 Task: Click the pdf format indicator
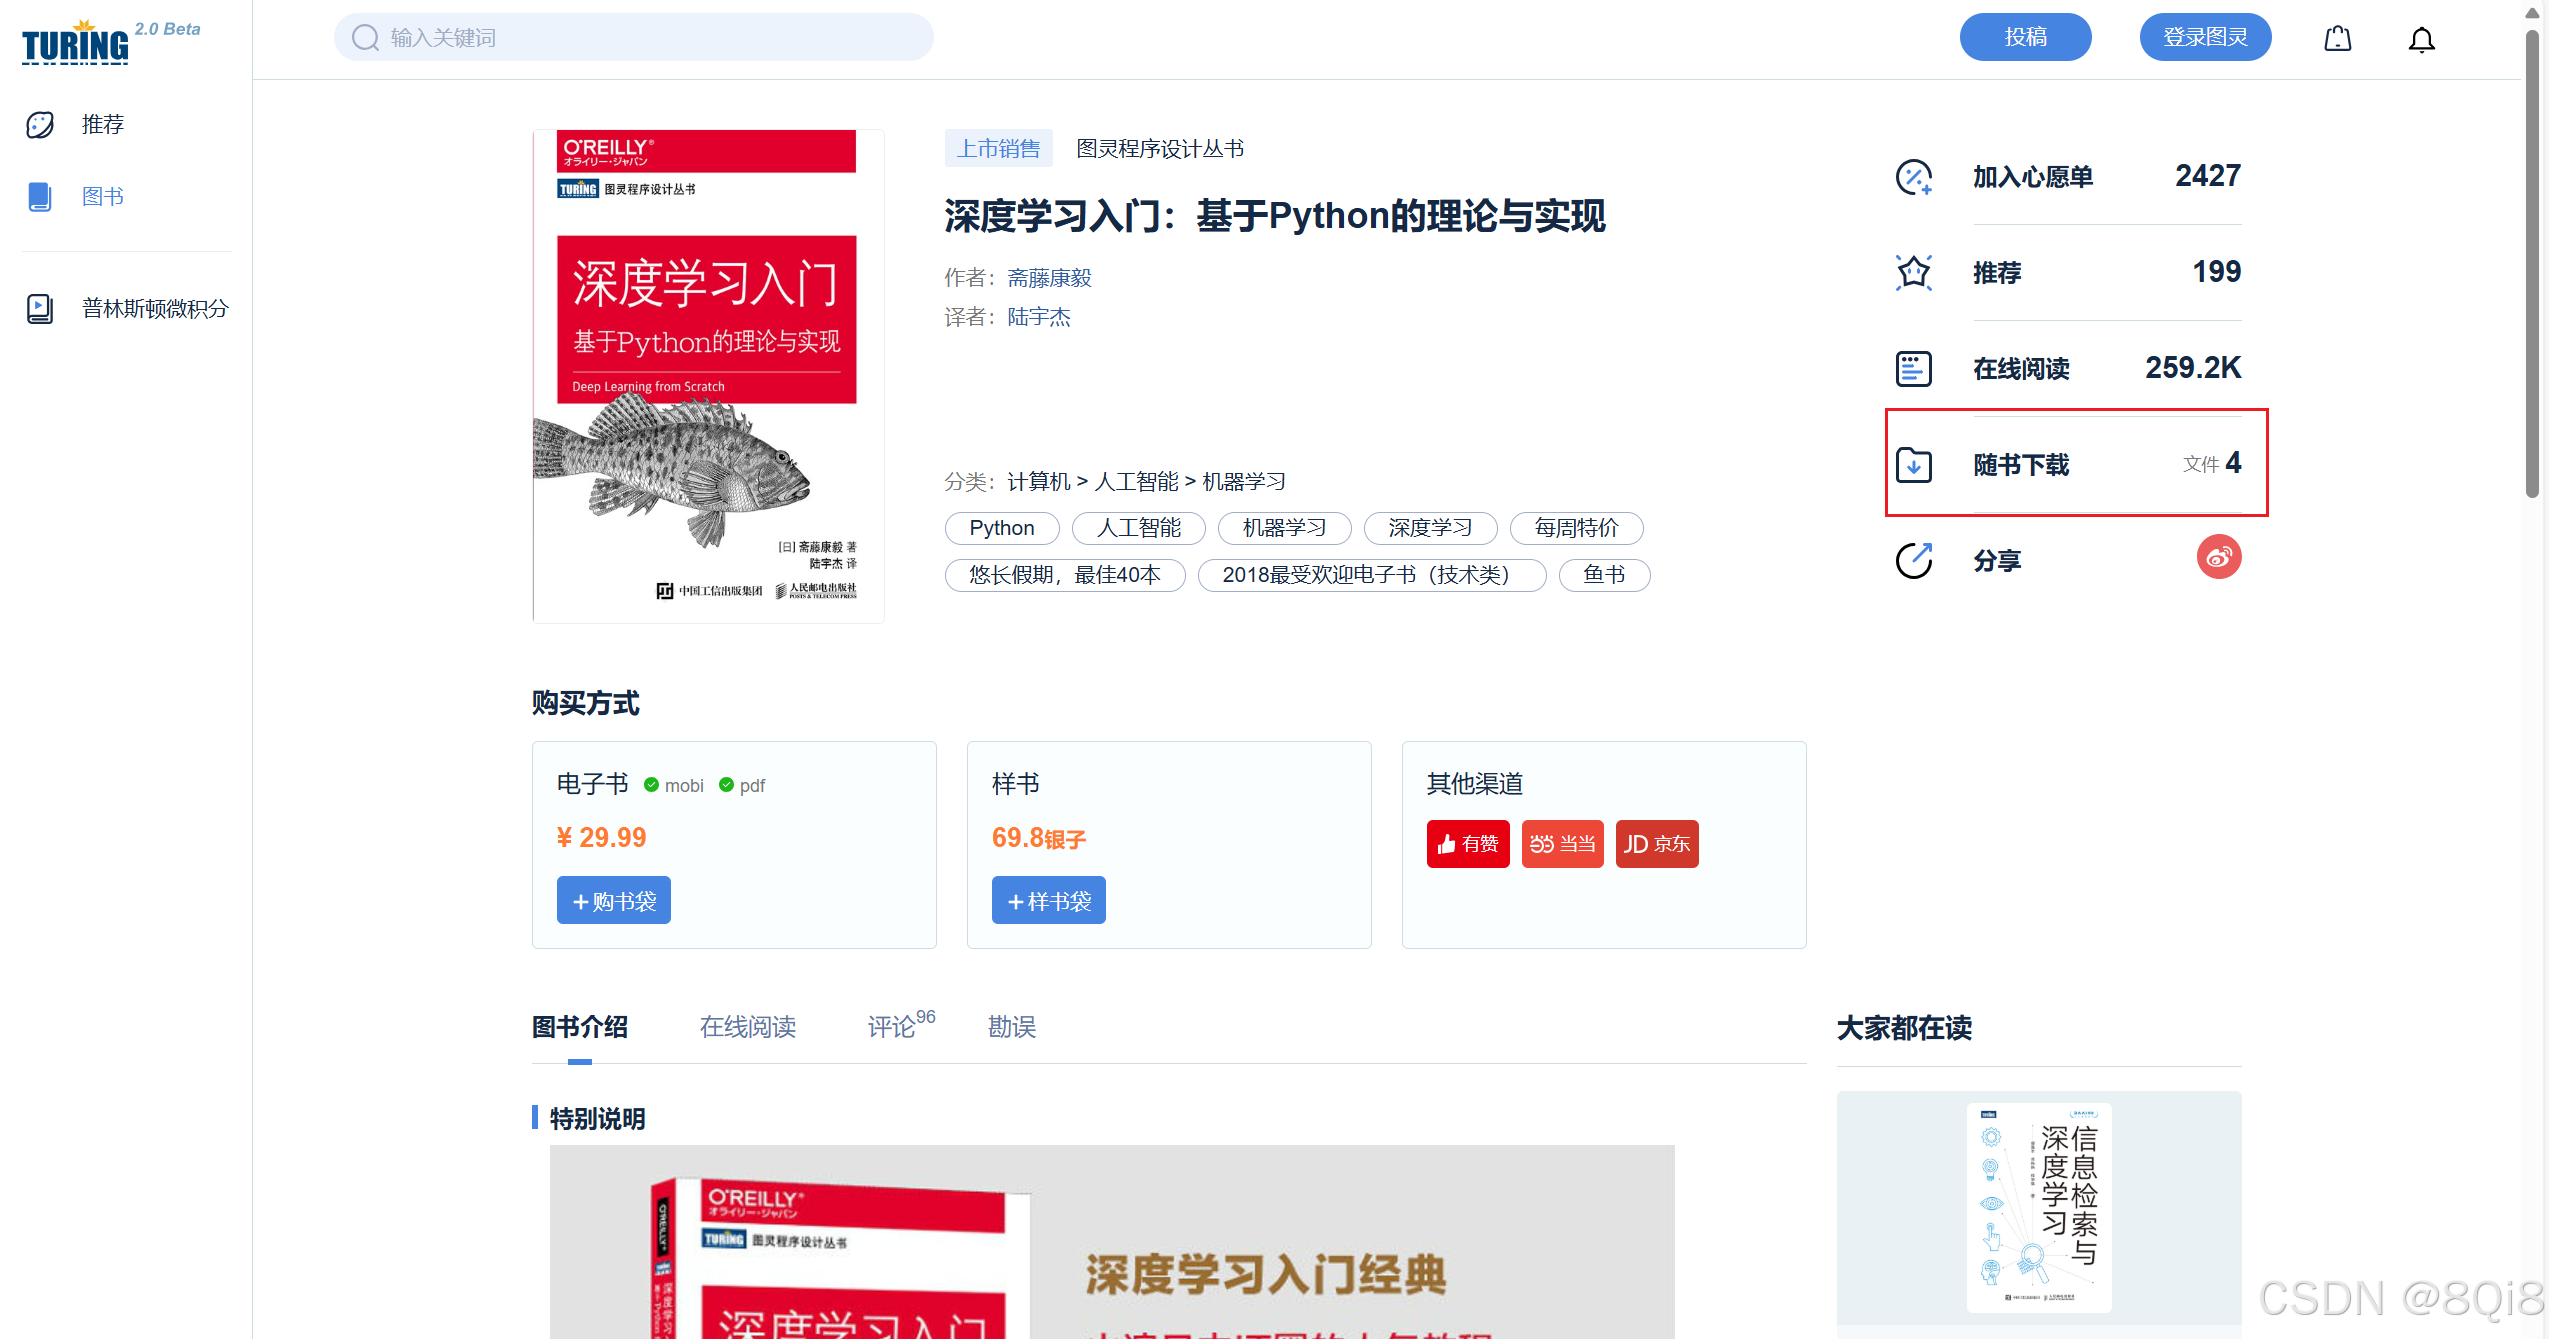pyautogui.click(x=742, y=786)
